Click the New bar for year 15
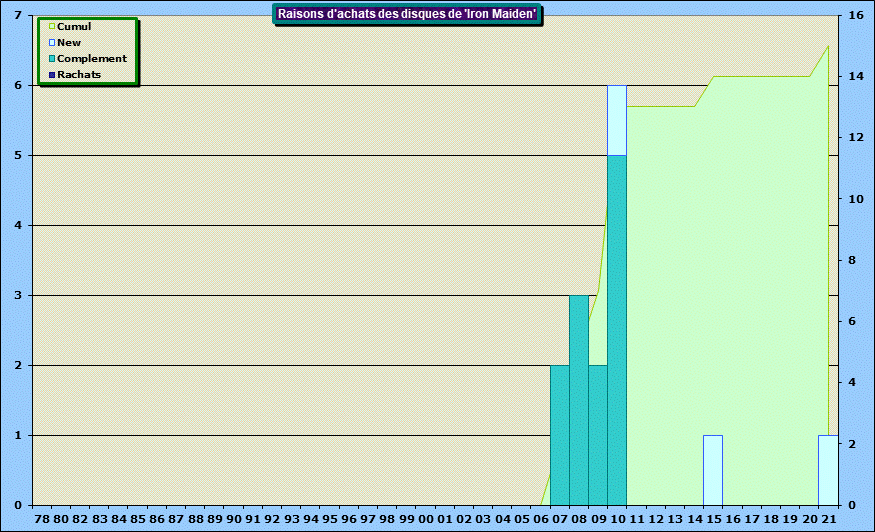The width and height of the screenshot is (875, 532). coord(712,470)
